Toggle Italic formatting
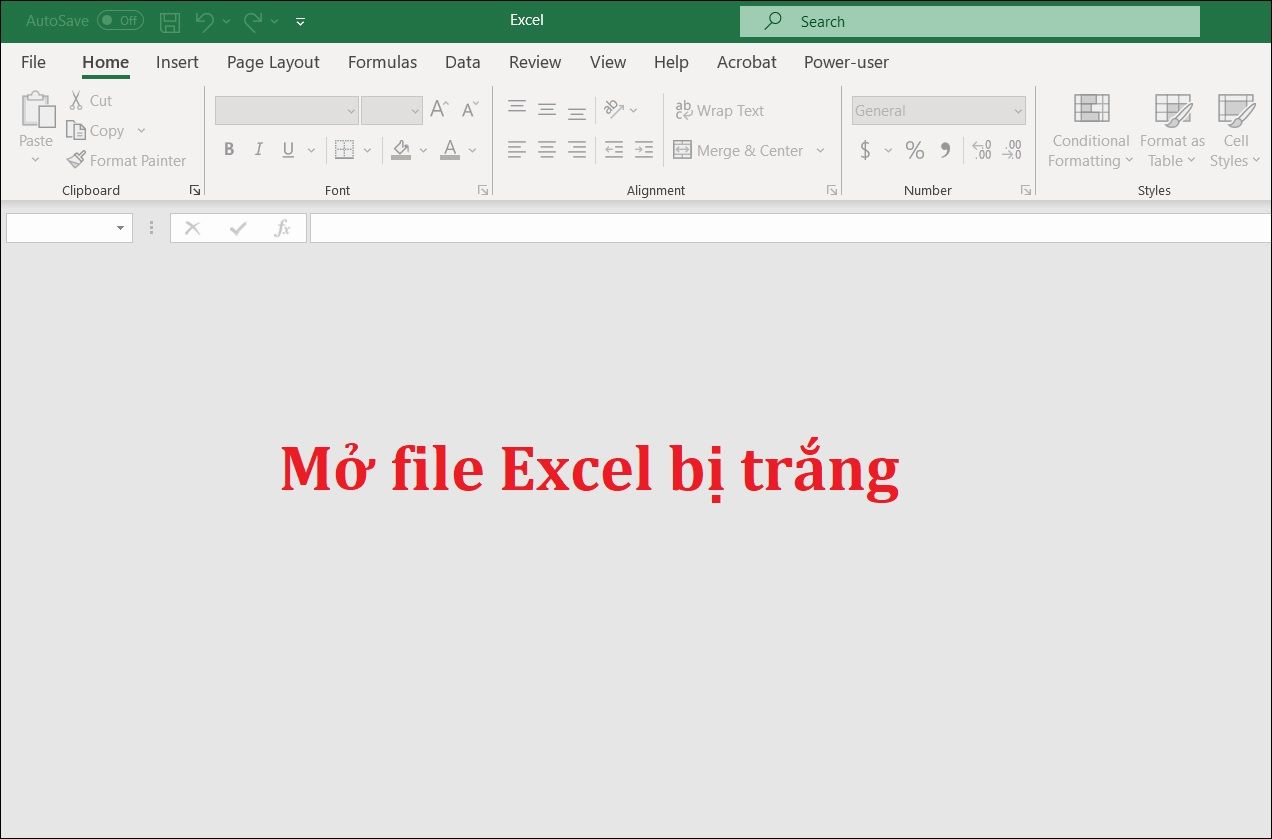Viewport: 1272px width, 839px height. tap(259, 150)
